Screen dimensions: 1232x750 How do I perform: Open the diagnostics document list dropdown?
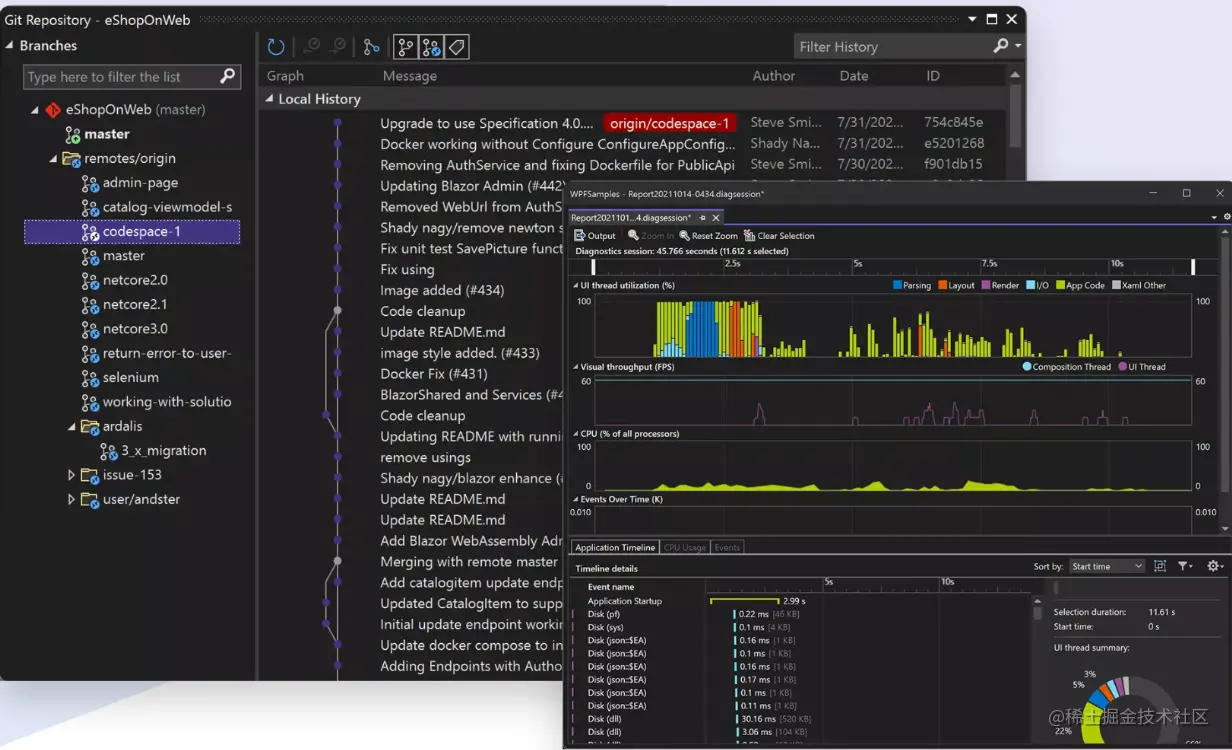(1215, 217)
